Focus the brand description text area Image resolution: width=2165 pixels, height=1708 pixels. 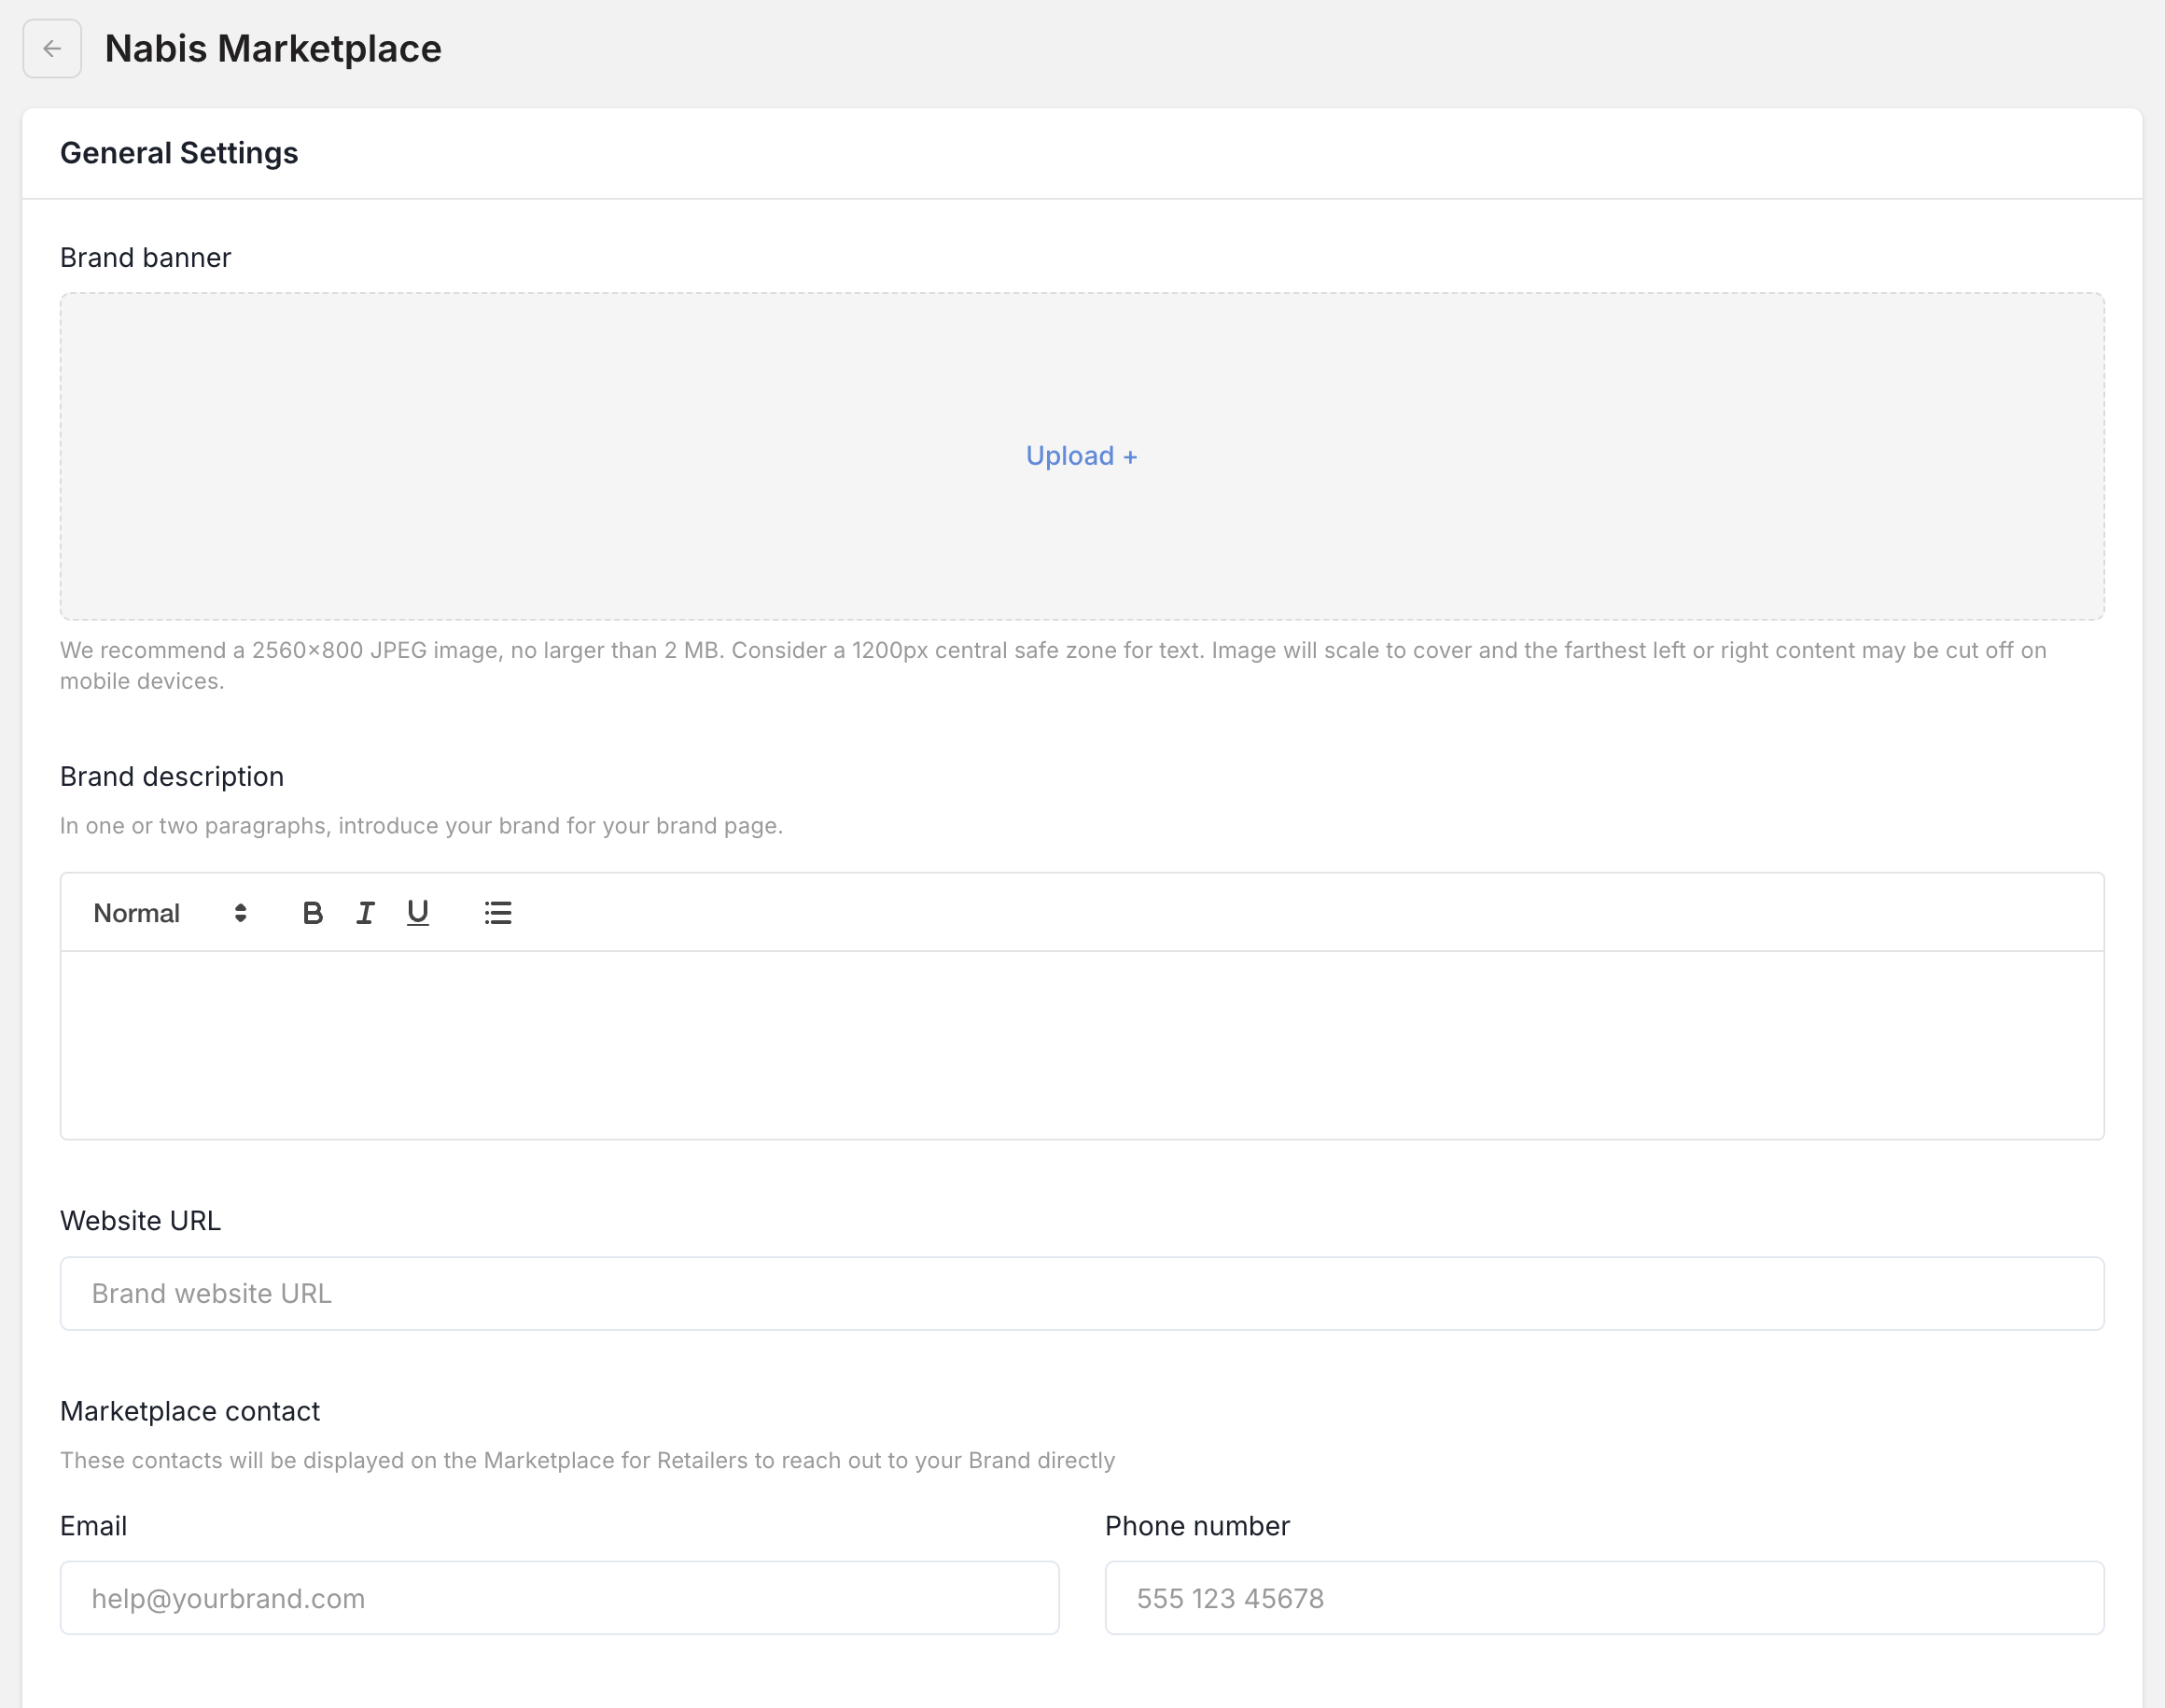[1082, 1045]
